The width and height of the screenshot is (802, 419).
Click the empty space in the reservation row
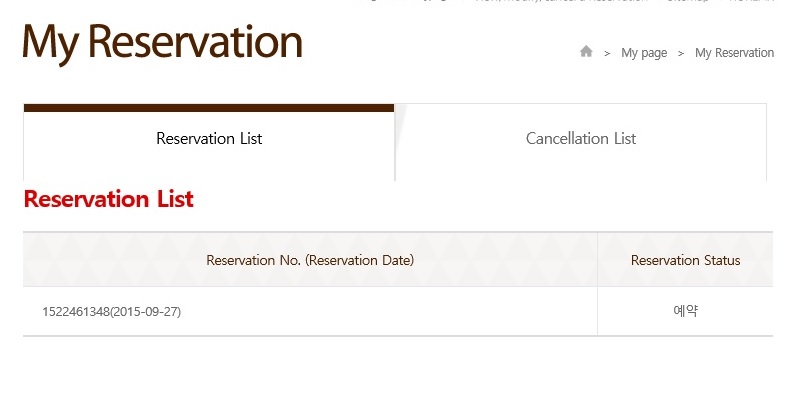pos(400,312)
